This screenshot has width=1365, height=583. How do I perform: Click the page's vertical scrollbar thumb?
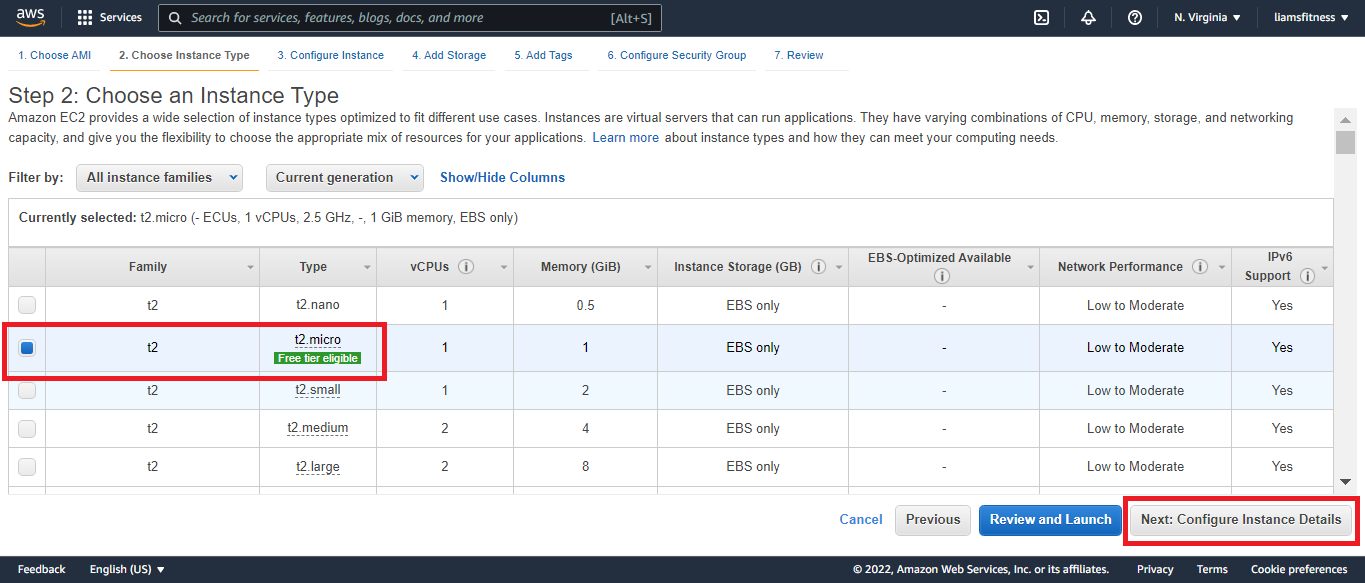[1345, 143]
